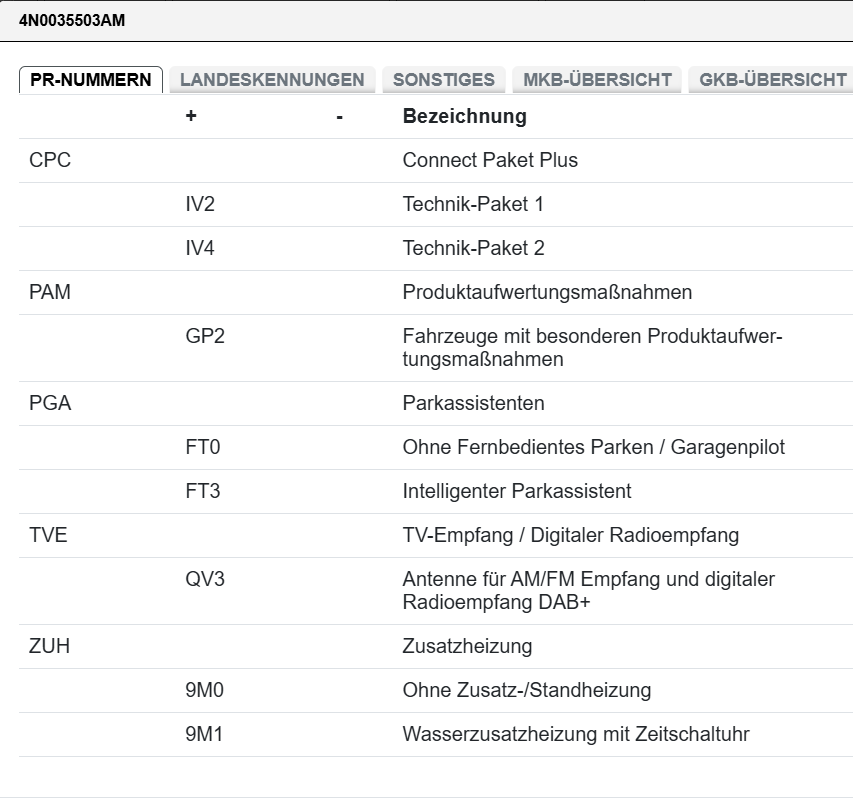
Task: Select the SONSTIGES tab
Action: (444, 80)
